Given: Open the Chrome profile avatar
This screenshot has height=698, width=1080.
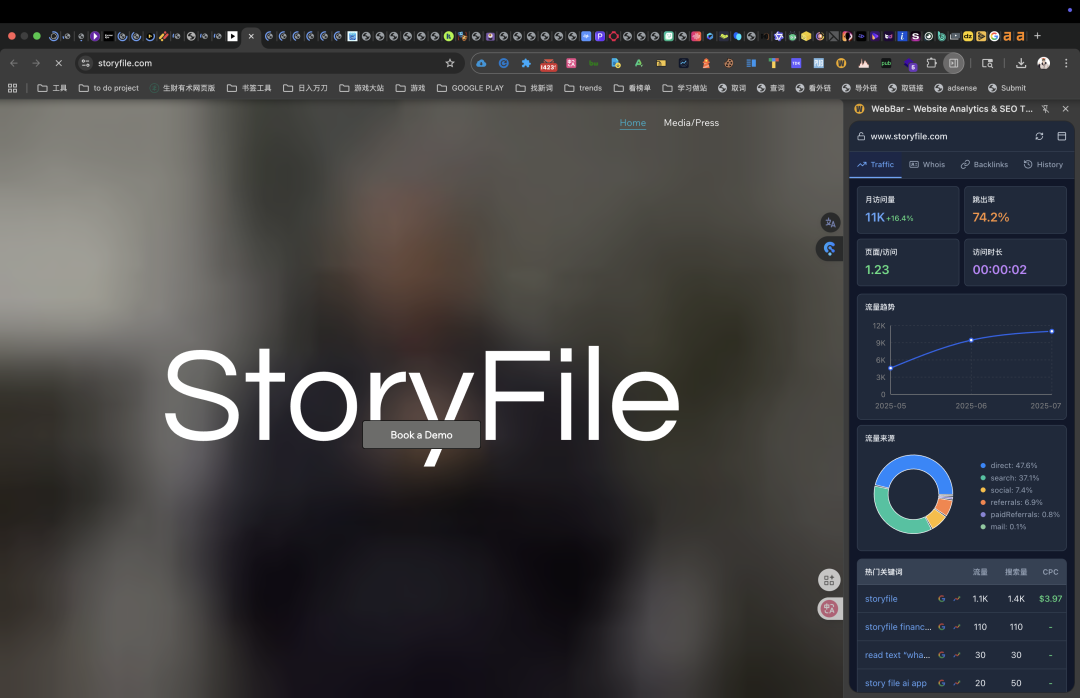Looking at the screenshot, I should (x=1043, y=63).
